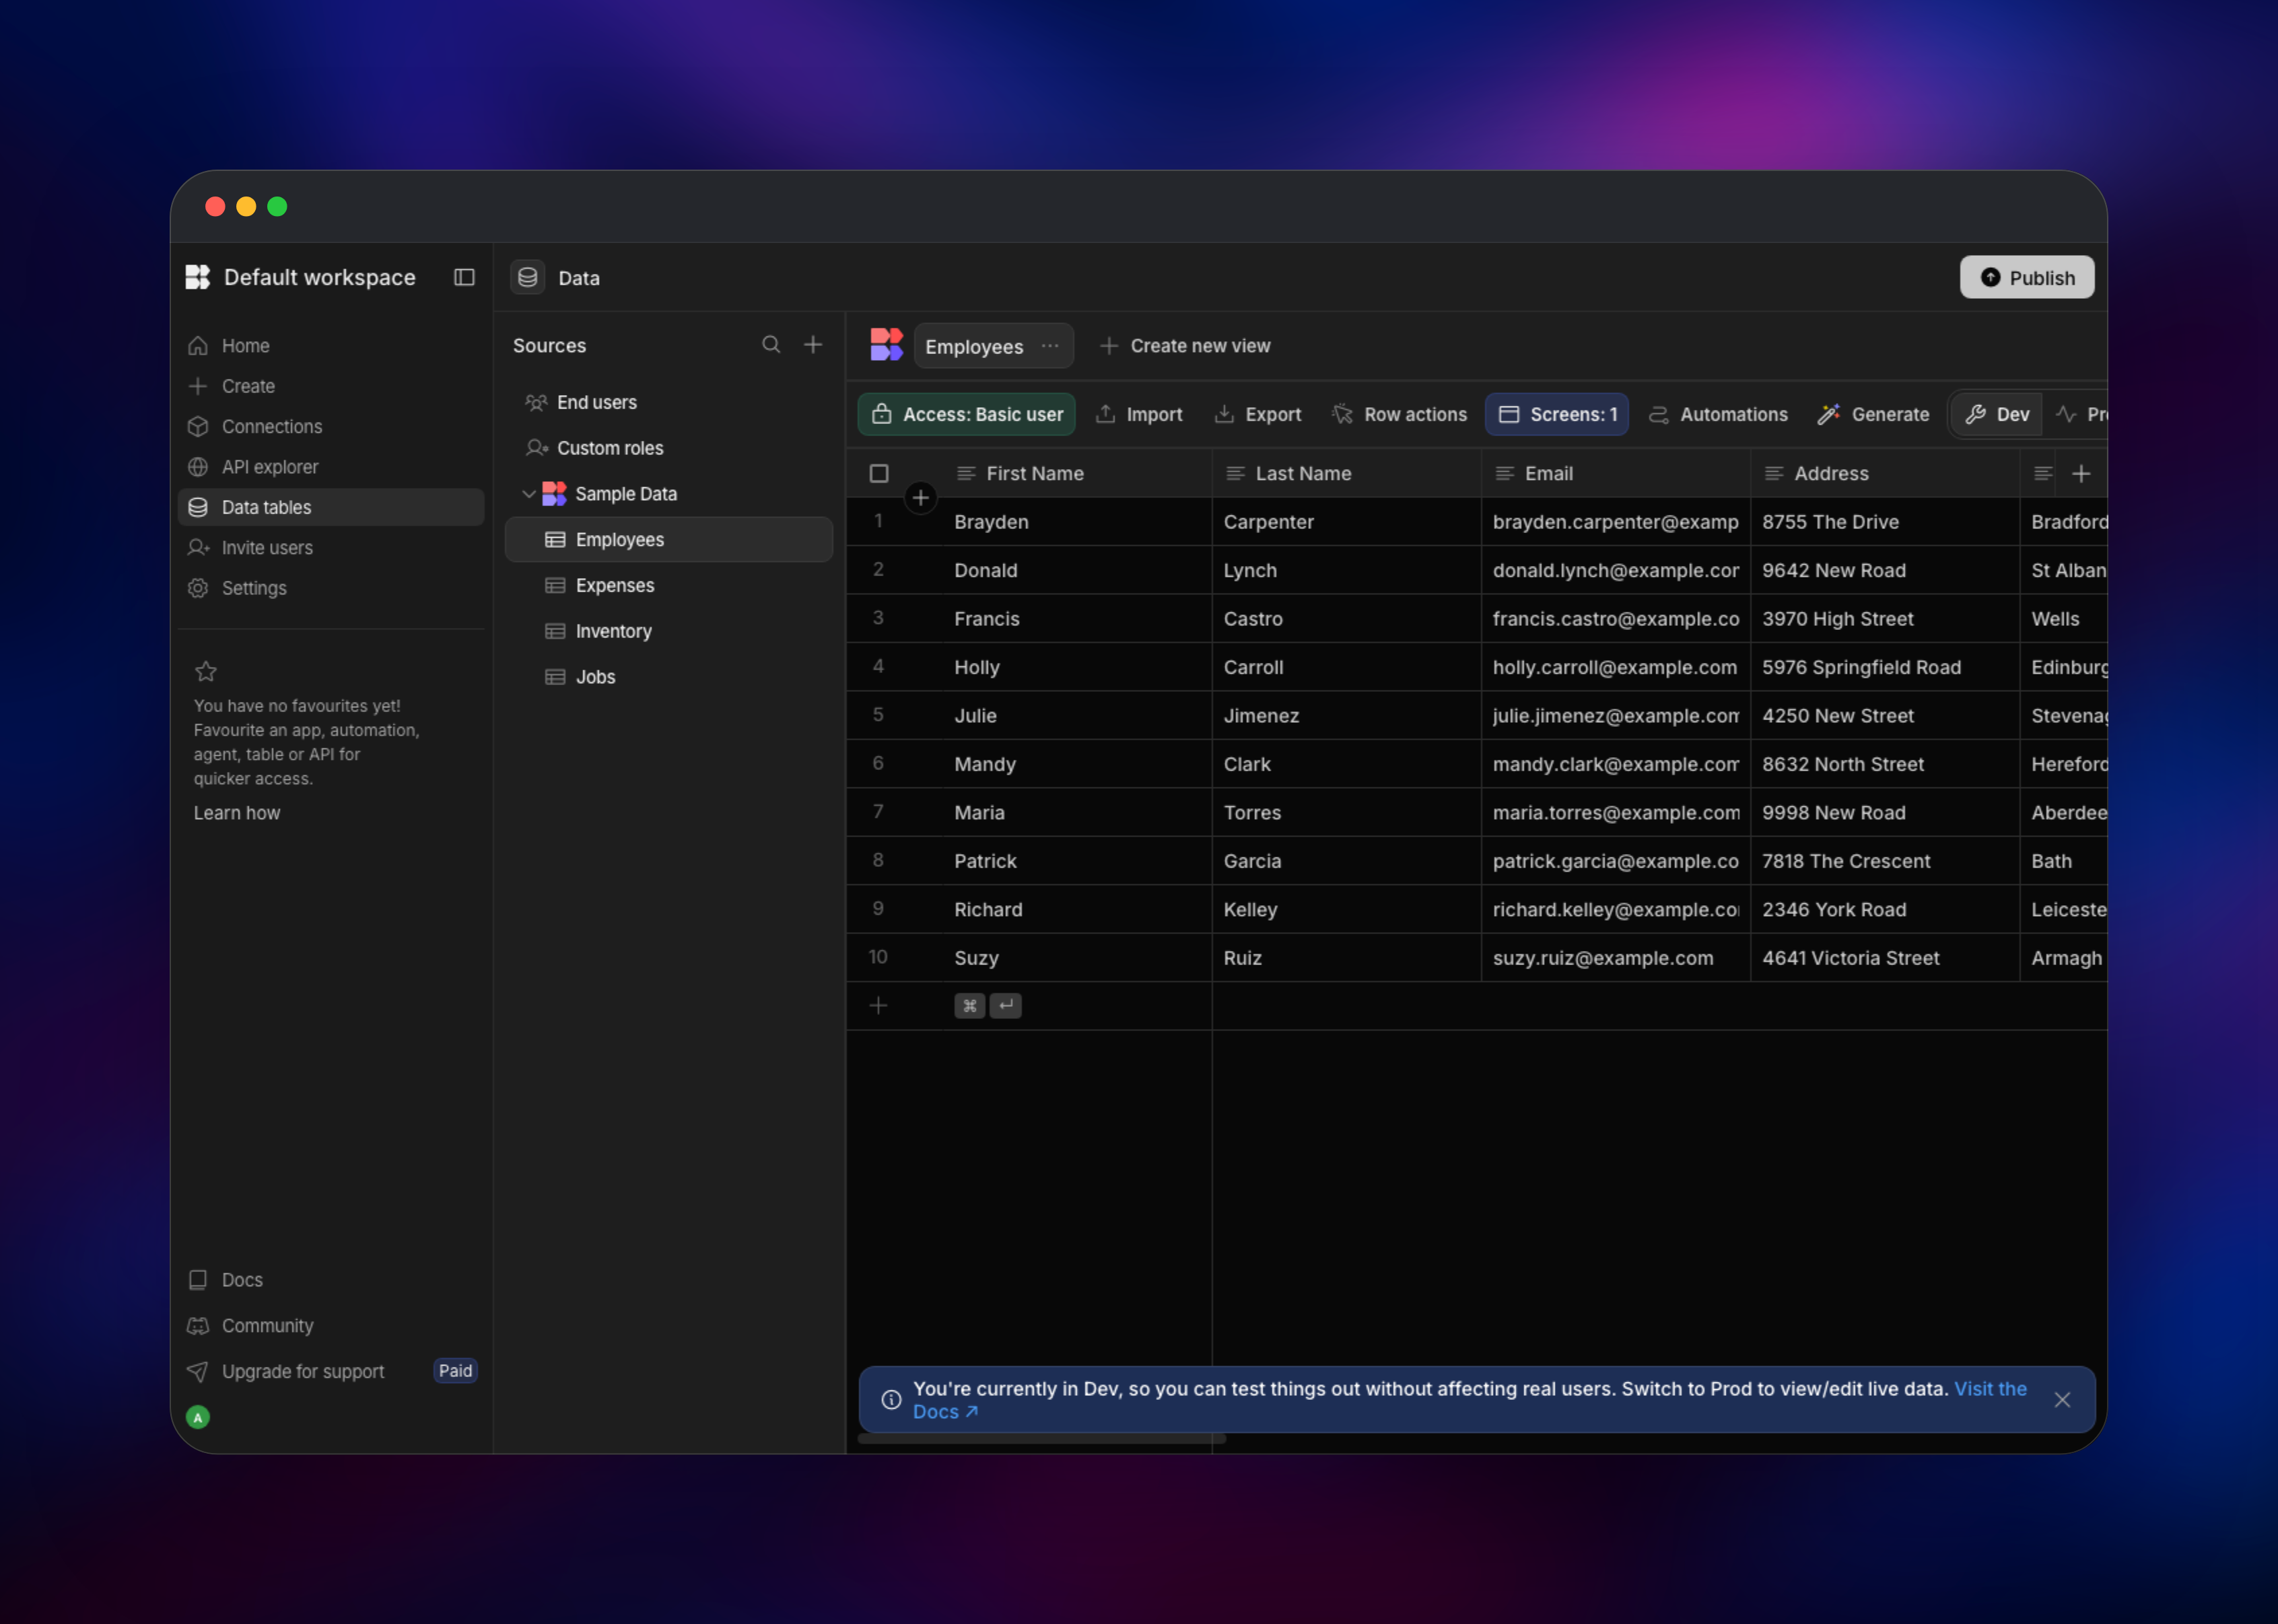Click the Budibase logo beside Default workspace
The height and width of the screenshot is (1624, 2278).
(x=198, y=277)
